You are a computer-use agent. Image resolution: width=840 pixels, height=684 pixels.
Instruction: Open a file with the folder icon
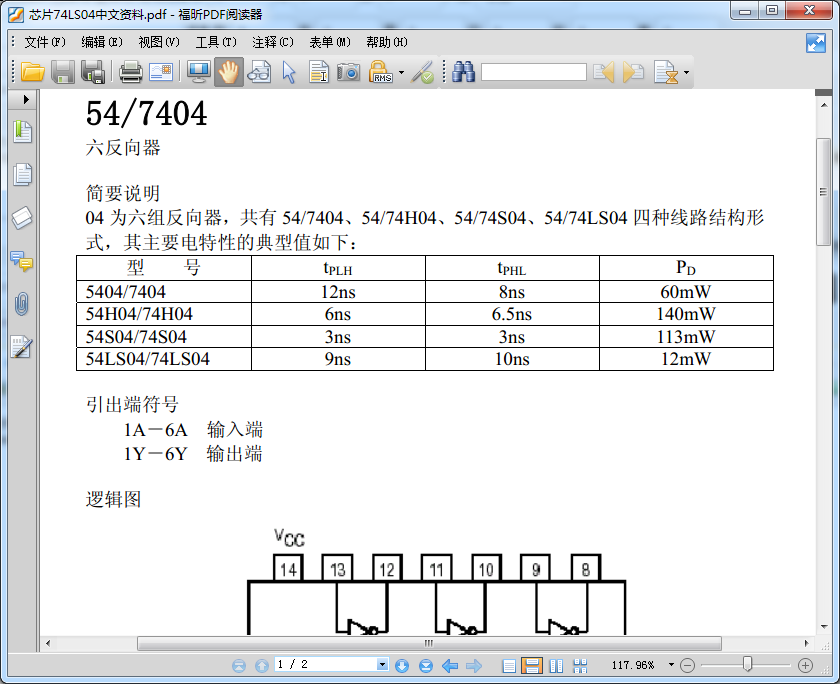click(32, 72)
